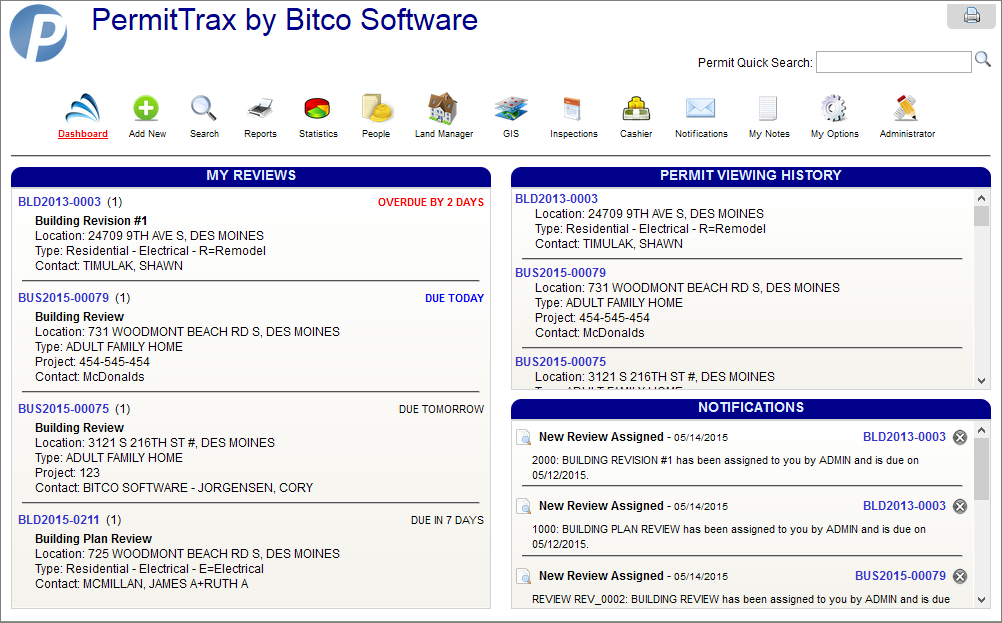This screenshot has height=623, width=1002.
Task: Open the Dashboard icon
Action: point(82,108)
